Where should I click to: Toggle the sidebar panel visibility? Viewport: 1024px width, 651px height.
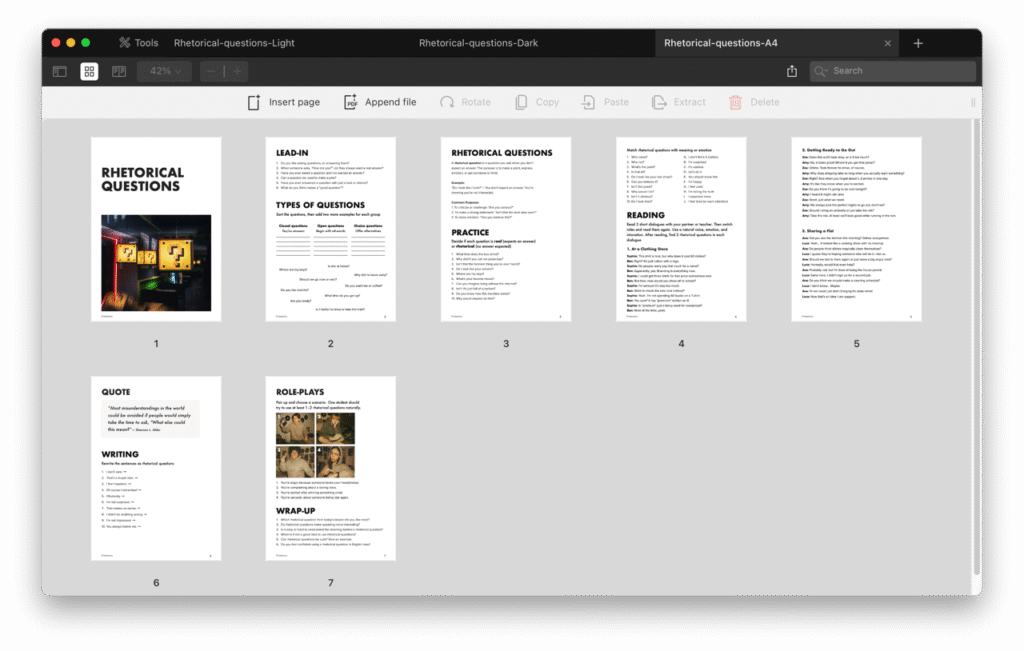tap(62, 71)
